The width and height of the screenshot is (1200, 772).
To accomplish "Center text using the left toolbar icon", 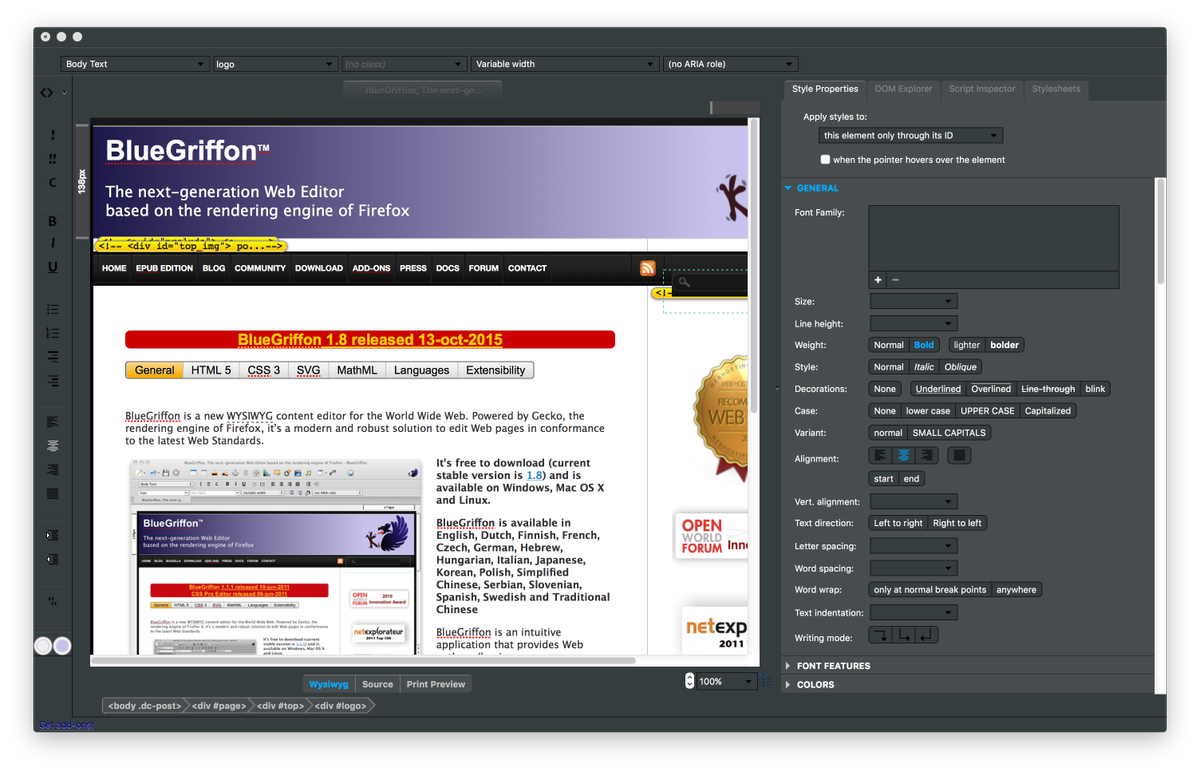I will click(53, 446).
